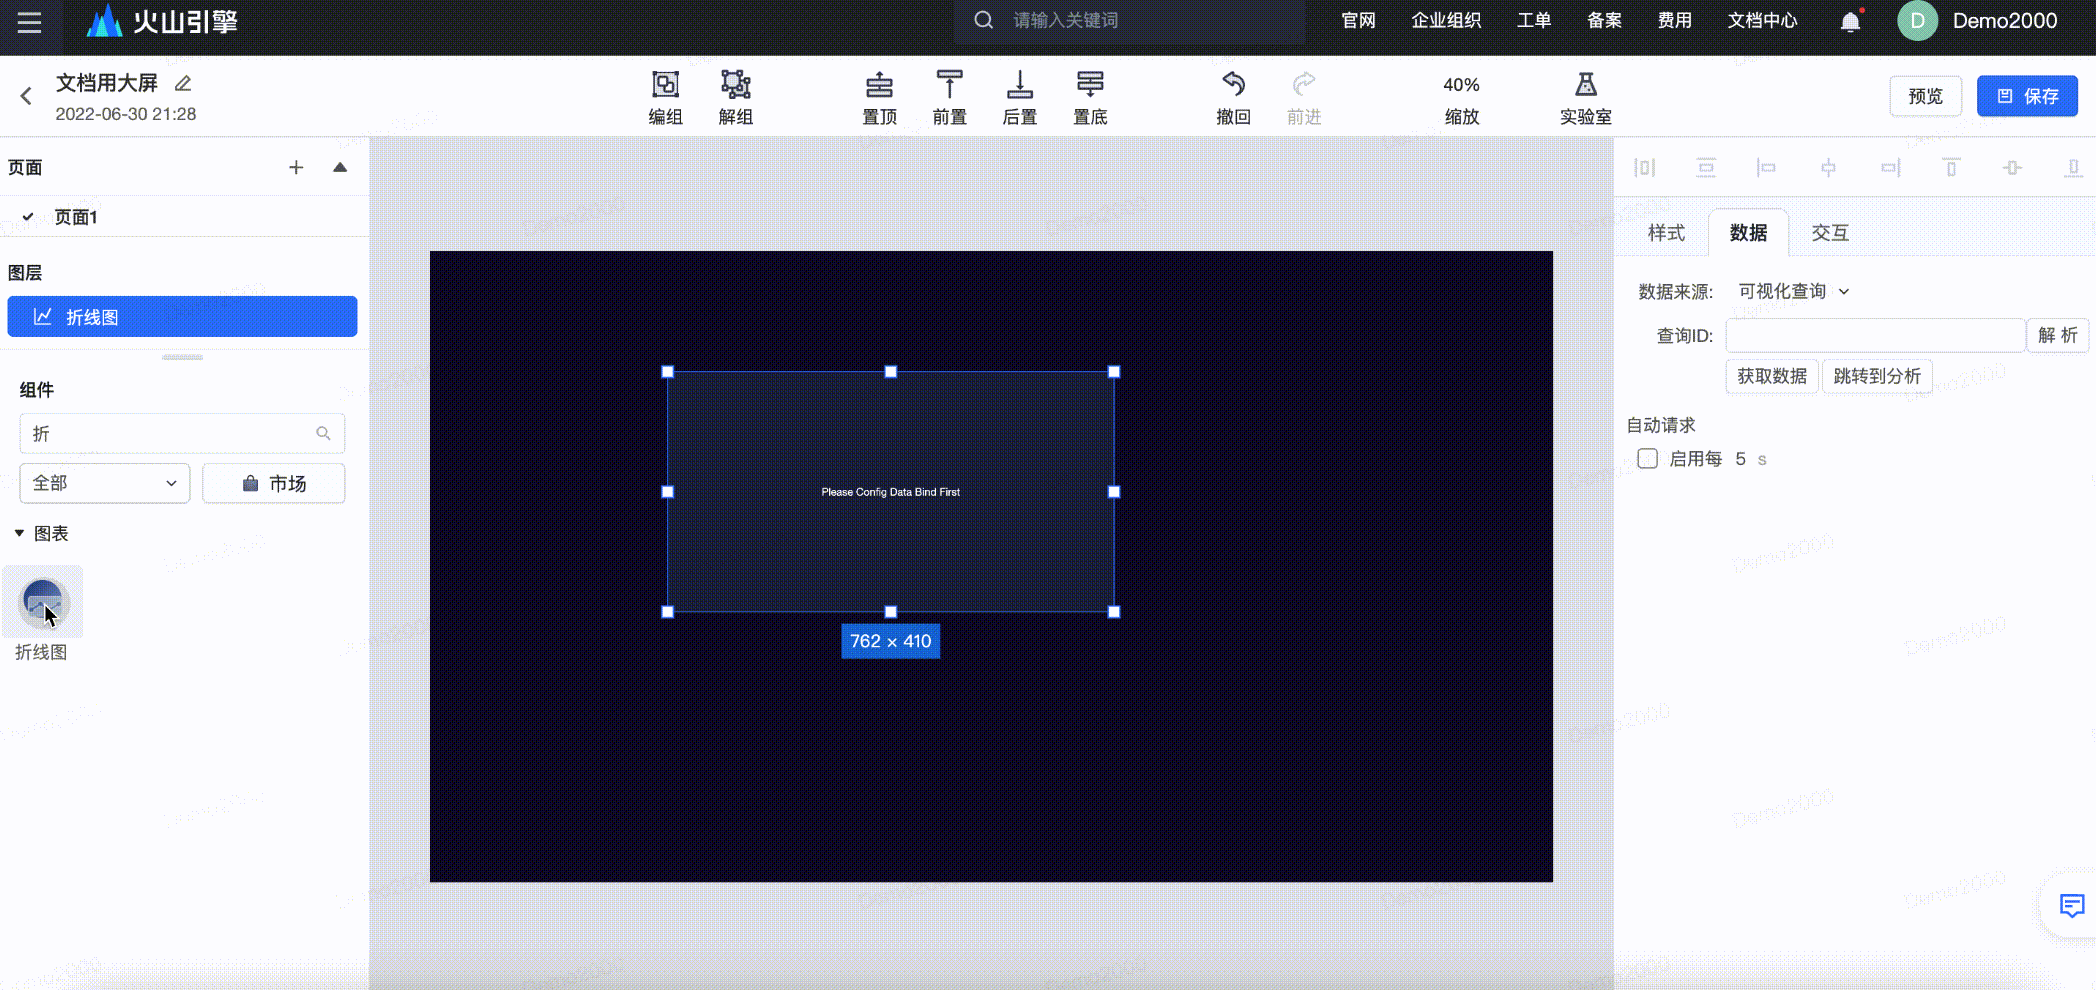The height and width of the screenshot is (990, 2096).
Task: Click the 后置 send-backward tool
Action: [x=1020, y=97]
